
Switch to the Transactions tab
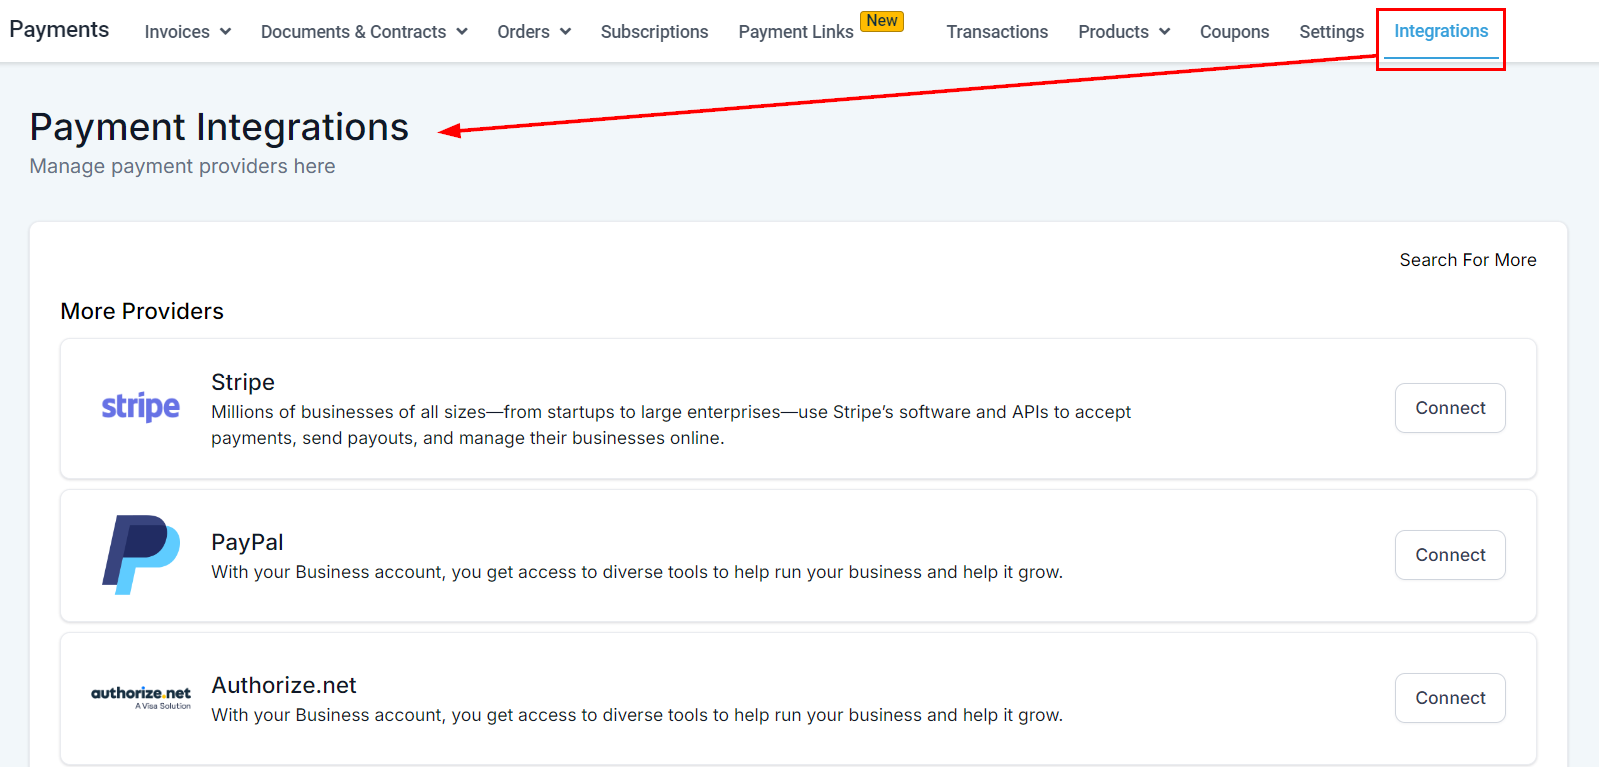[997, 32]
